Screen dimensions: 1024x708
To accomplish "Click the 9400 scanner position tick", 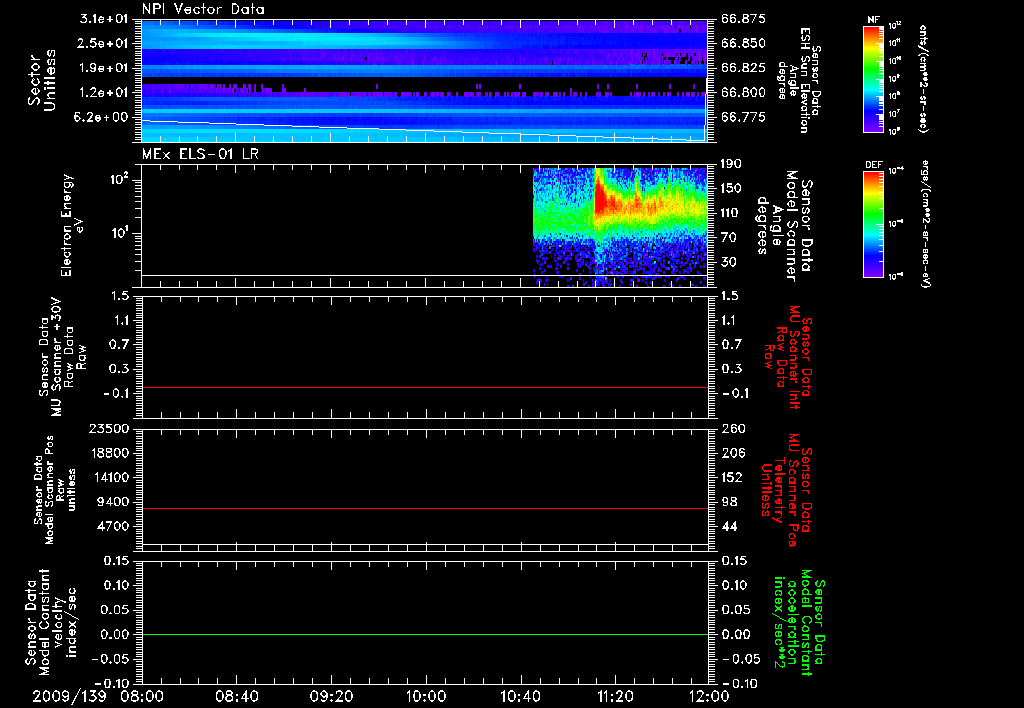I will point(113,502).
